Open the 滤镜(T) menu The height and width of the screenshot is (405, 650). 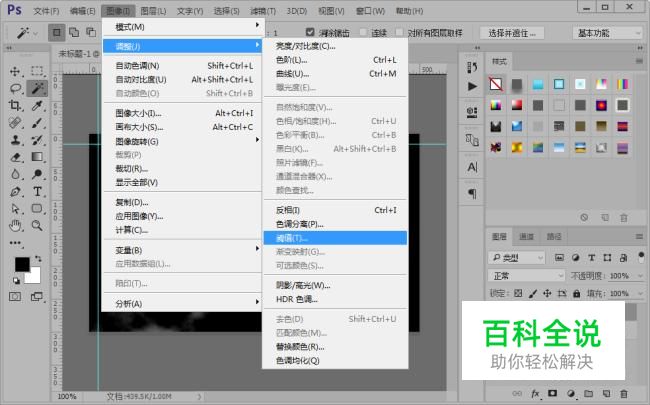pyautogui.click(x=263, y=11)
